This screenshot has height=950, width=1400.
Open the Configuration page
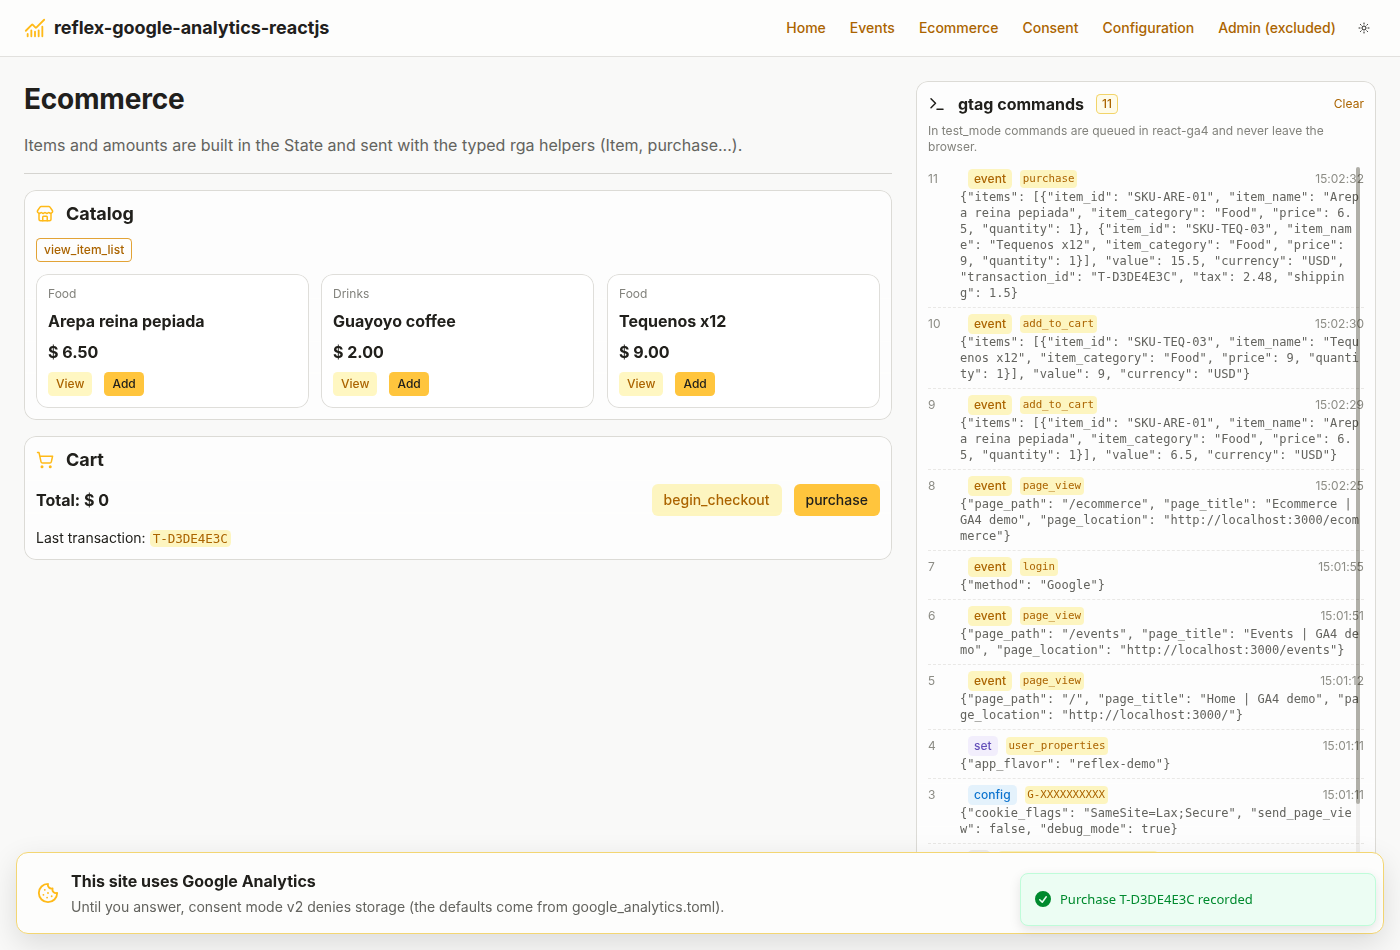click(x=1148, y=28)
